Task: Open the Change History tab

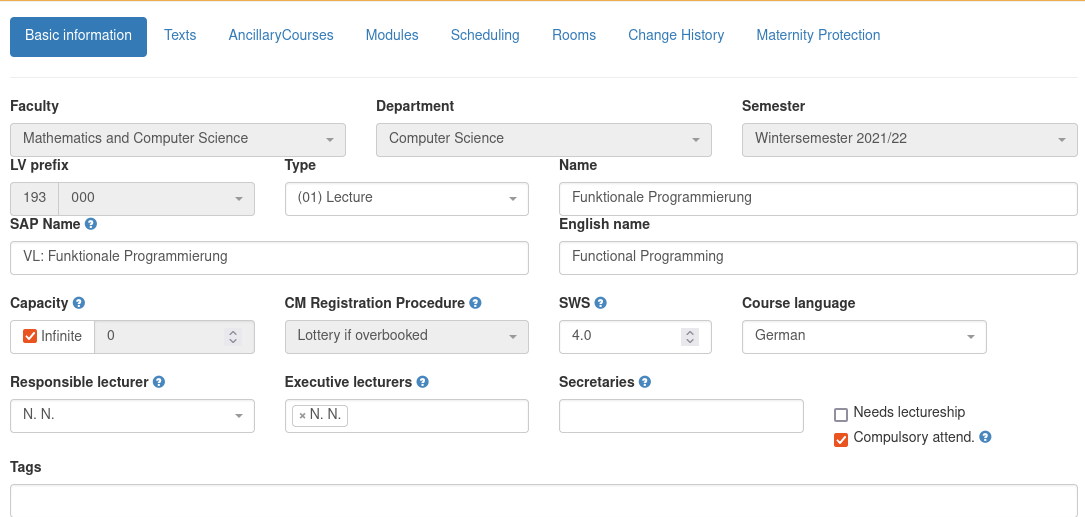Action: [676, 35]
